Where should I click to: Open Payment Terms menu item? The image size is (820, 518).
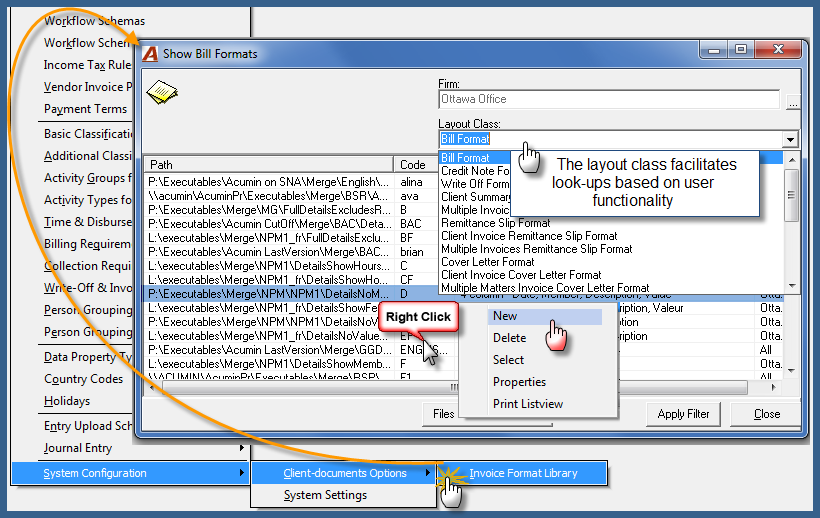[x=85, y=109]
